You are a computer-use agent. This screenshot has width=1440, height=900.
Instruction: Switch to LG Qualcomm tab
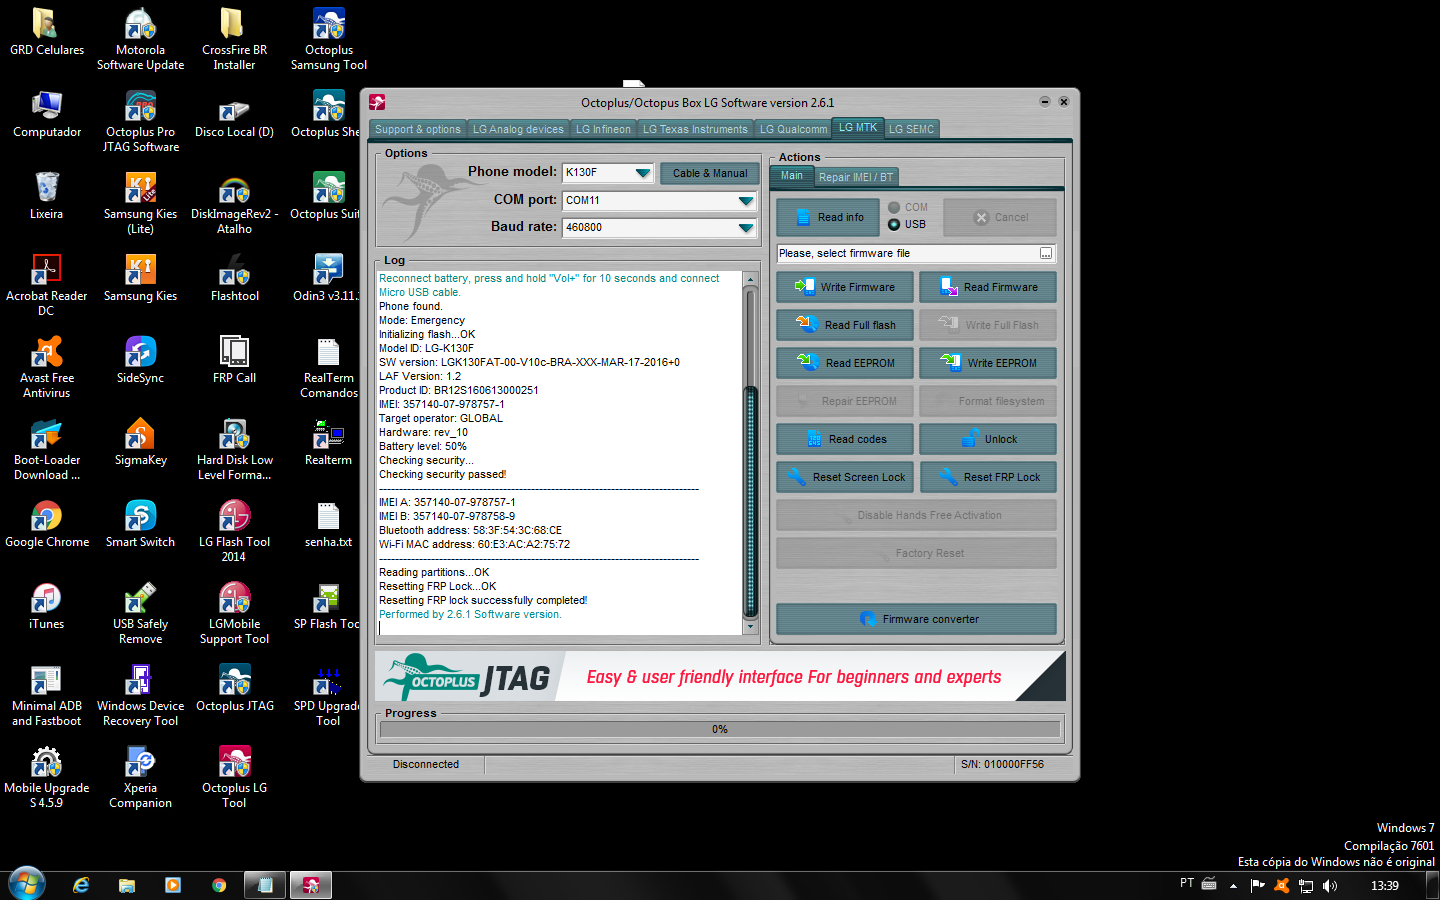[793, 129]
